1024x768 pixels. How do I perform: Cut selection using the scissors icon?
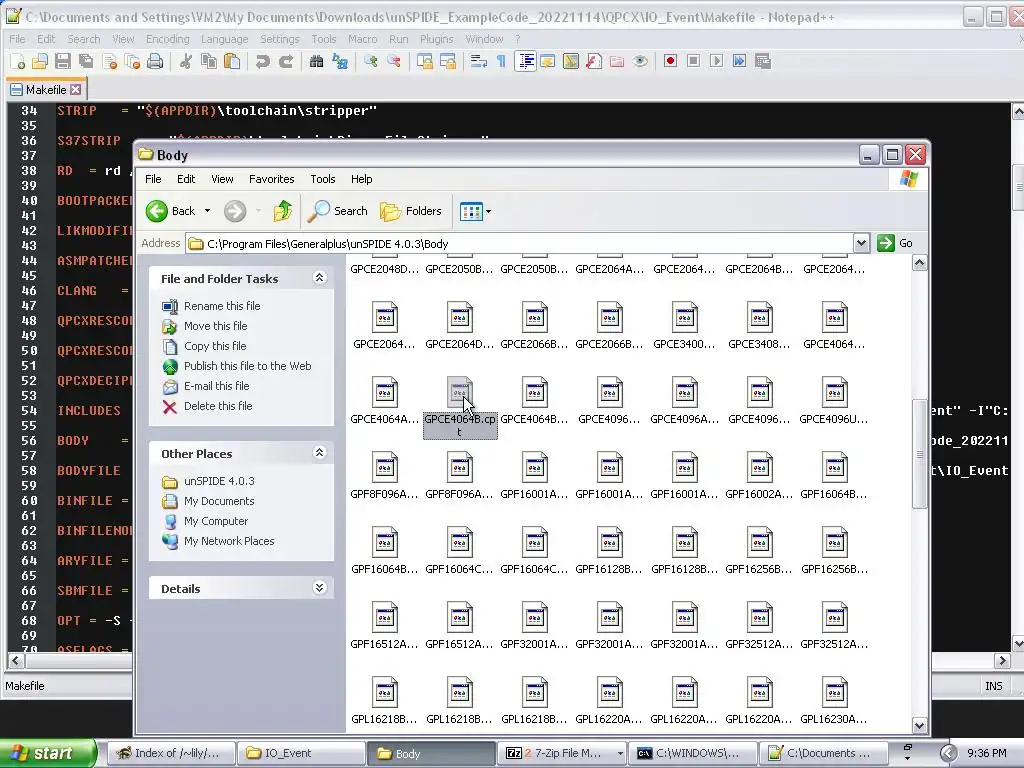pos(186,61)
